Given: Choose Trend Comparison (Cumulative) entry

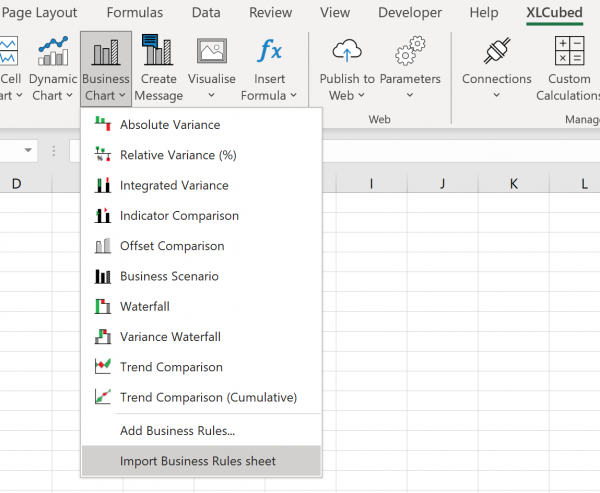Looking at the screenshot, I should pos(201,397).
